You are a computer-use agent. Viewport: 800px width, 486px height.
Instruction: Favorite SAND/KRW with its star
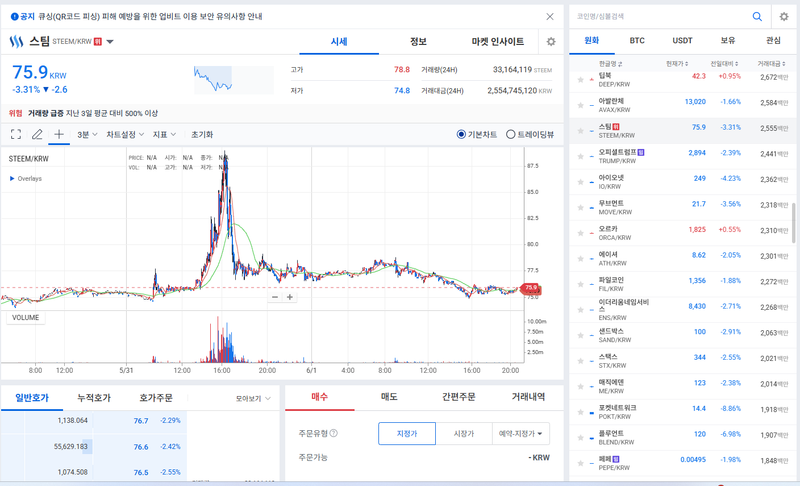[x=580, y=335]
